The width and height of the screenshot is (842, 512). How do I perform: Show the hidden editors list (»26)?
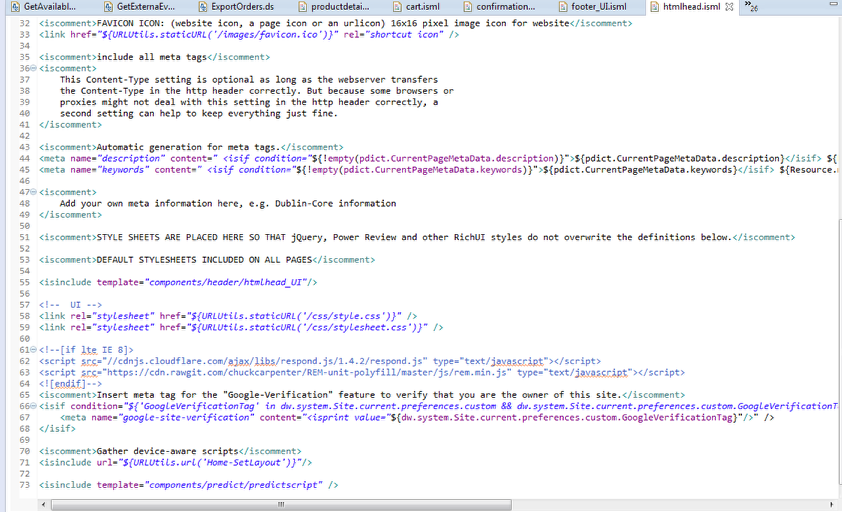pyautogui.click(x=751, y=6)
